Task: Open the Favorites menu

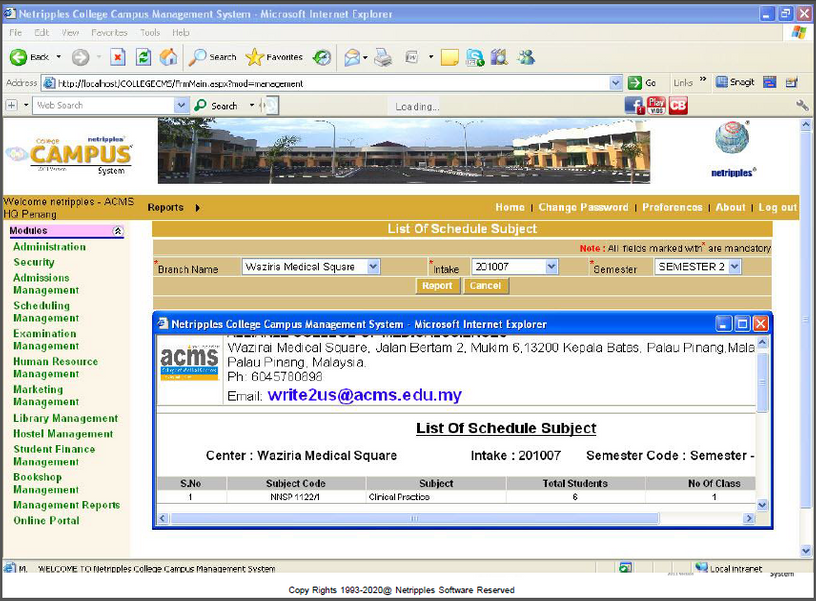Action: tap(109, 33)
